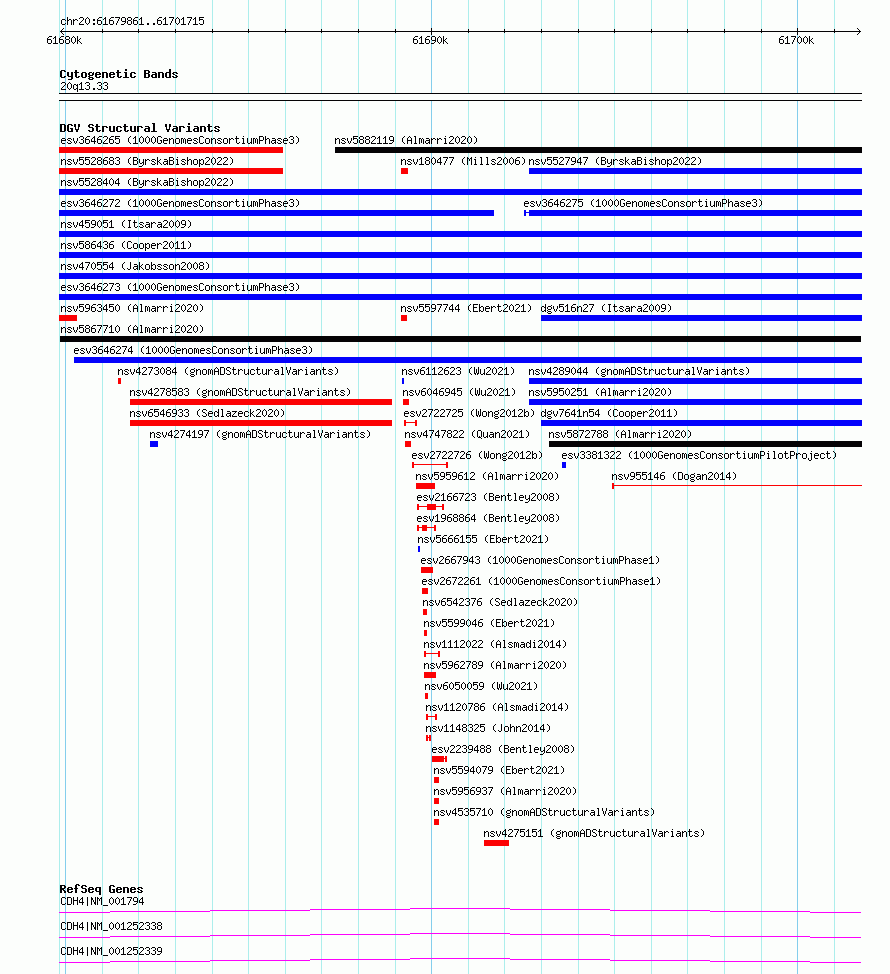Open nsv5950251 (Almarri2020) variant

click(x=600, y=393)
